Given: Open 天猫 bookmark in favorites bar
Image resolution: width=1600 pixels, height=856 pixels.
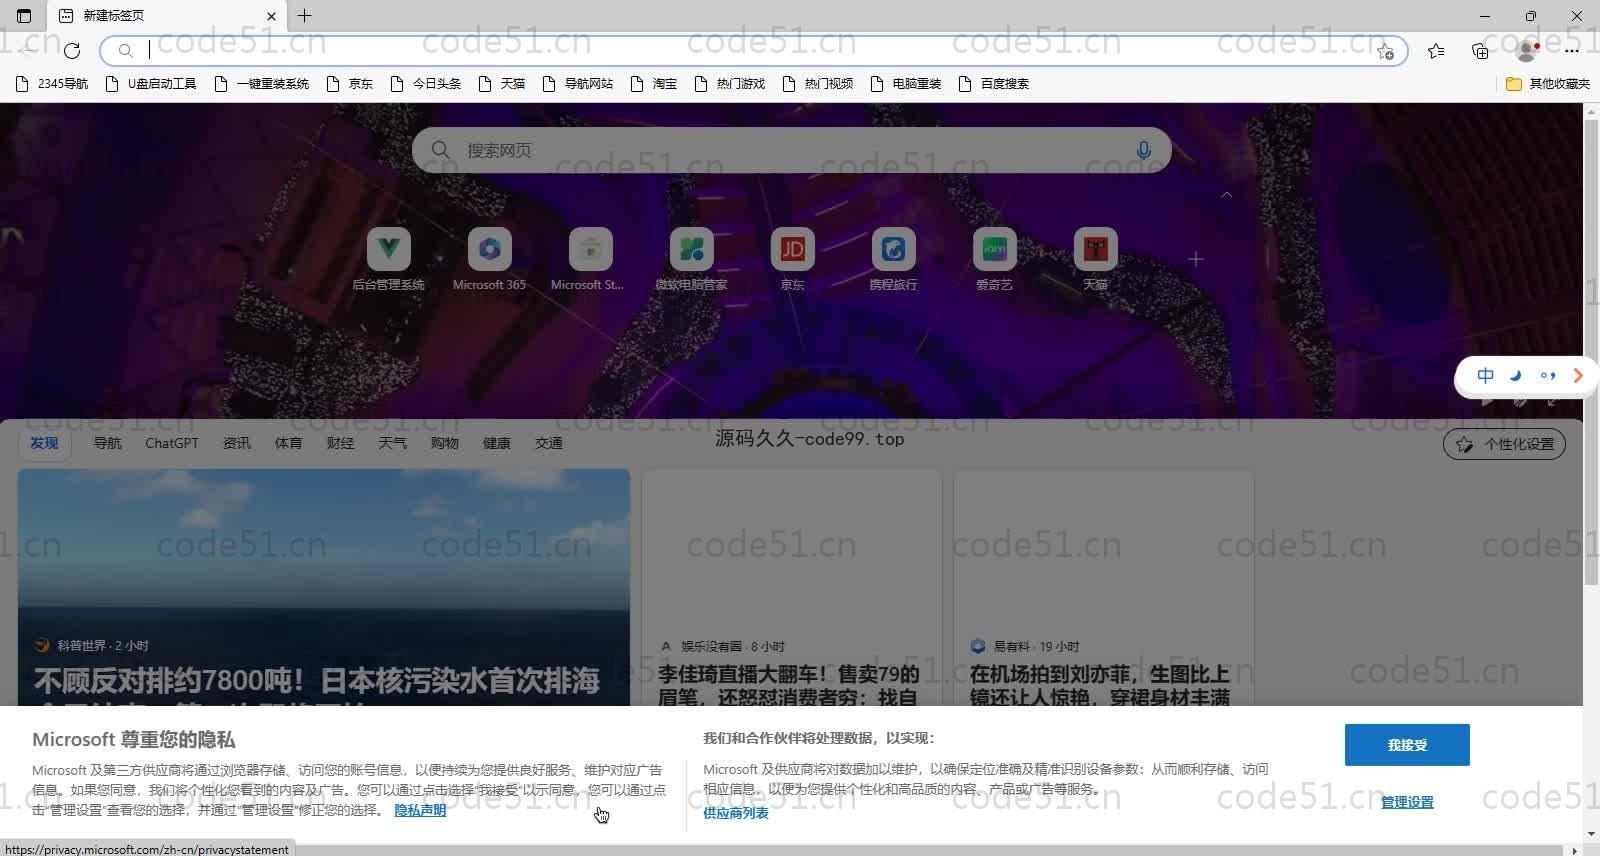Looking at the screenshot, I should click(x=502, y=84).
